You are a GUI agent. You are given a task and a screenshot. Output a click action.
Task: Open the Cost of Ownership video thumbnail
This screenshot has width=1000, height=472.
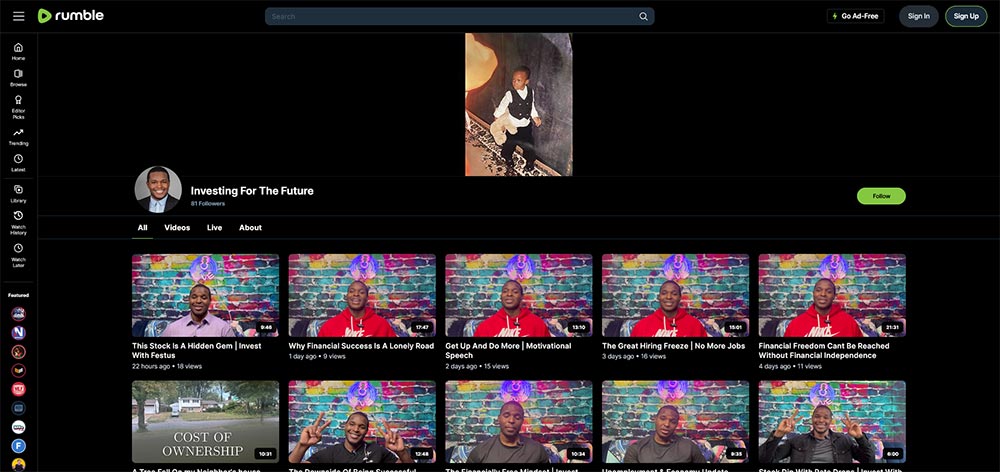click(205, 422)
